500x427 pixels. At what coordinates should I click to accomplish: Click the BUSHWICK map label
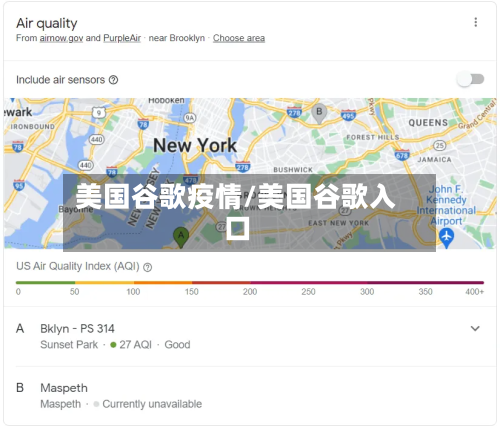click(x=293, y=170)
